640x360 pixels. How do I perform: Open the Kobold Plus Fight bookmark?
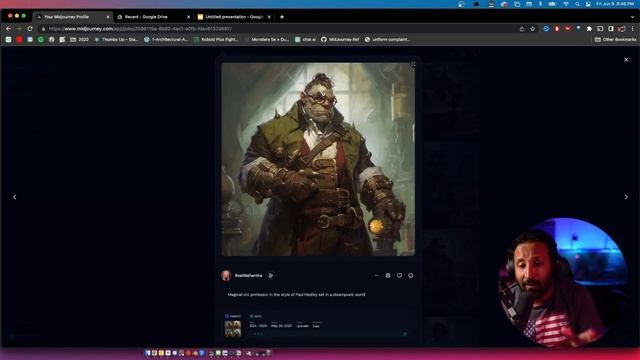coord(216,40)
